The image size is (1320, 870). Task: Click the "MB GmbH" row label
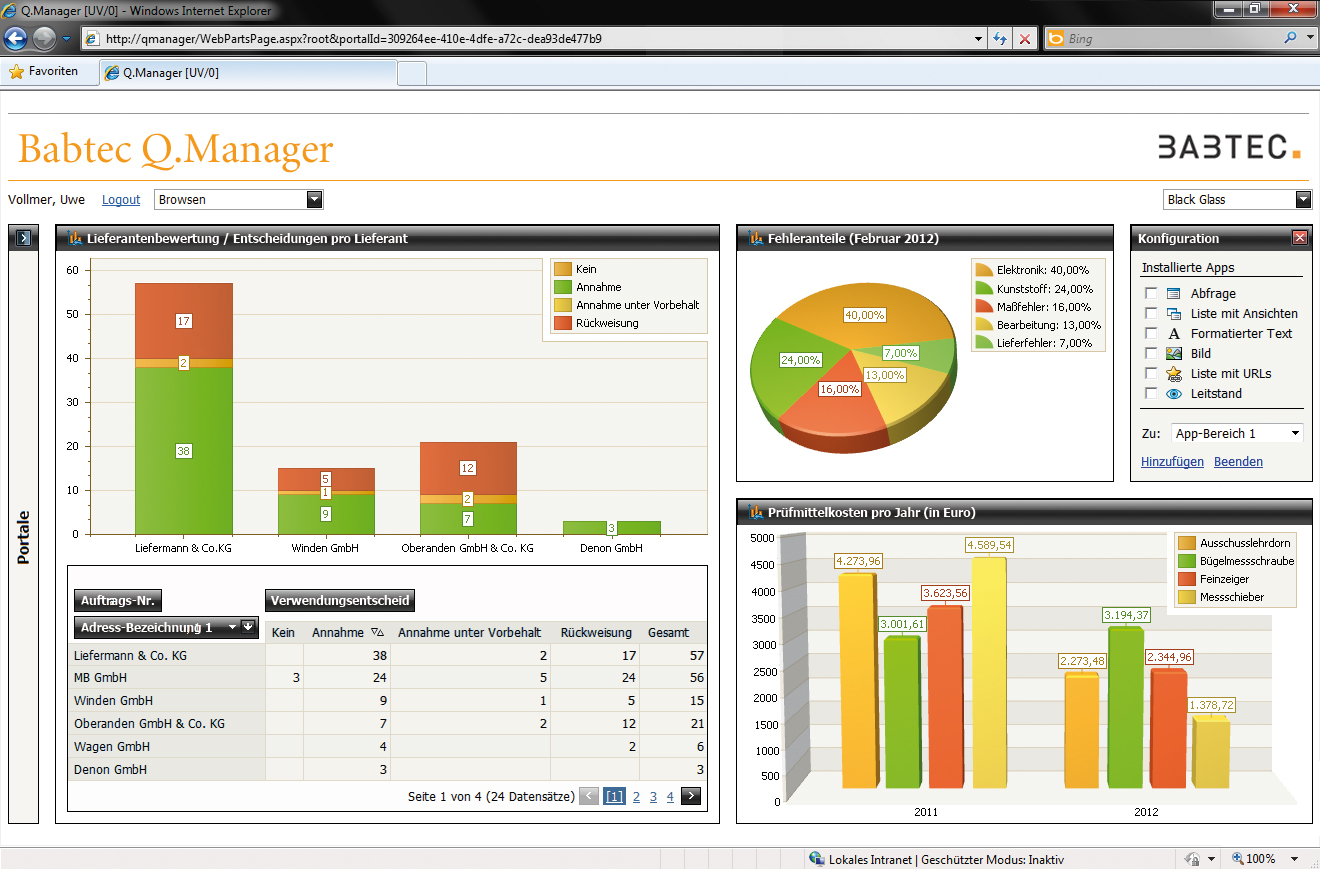pos(100,678)
